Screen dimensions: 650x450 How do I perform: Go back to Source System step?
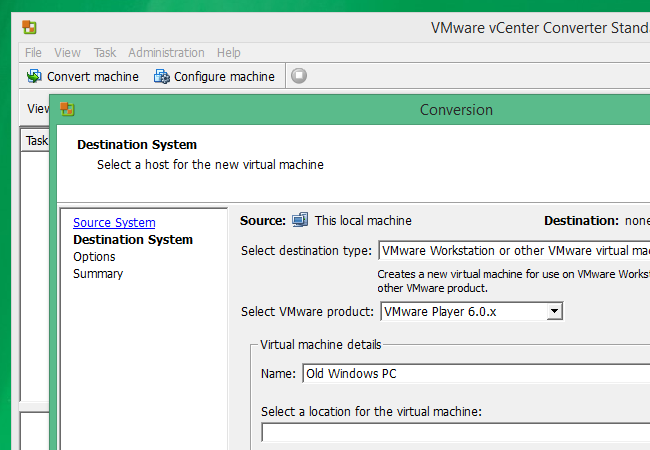114,223
